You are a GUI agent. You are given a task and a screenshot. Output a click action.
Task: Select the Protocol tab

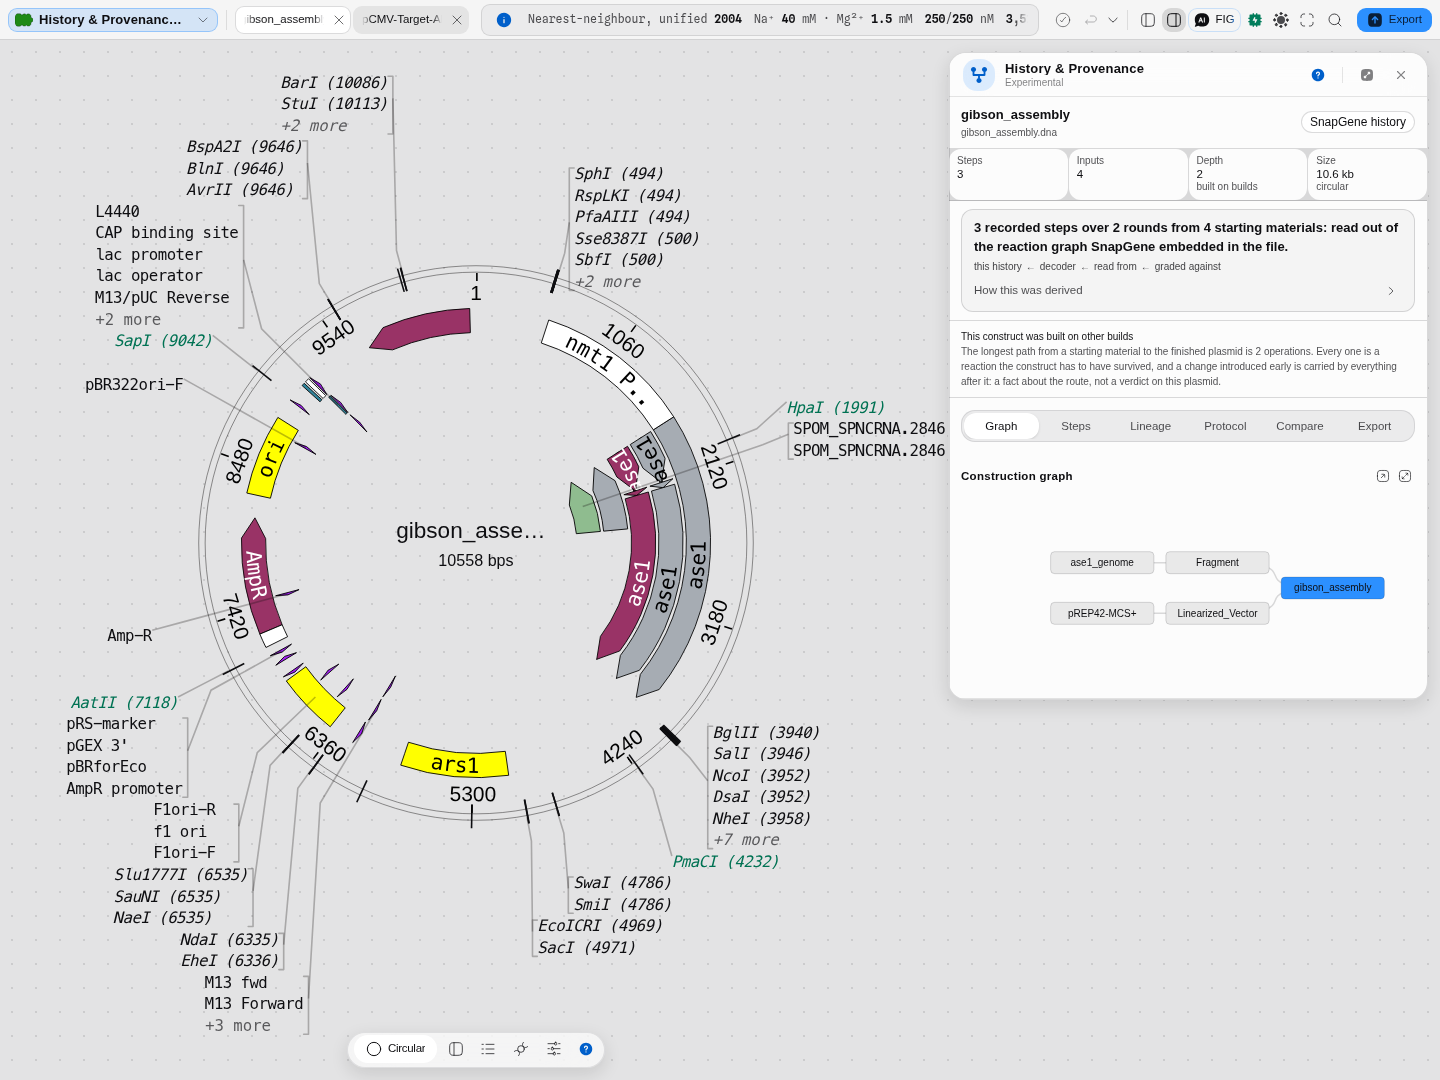click(x=1225, y=426)
